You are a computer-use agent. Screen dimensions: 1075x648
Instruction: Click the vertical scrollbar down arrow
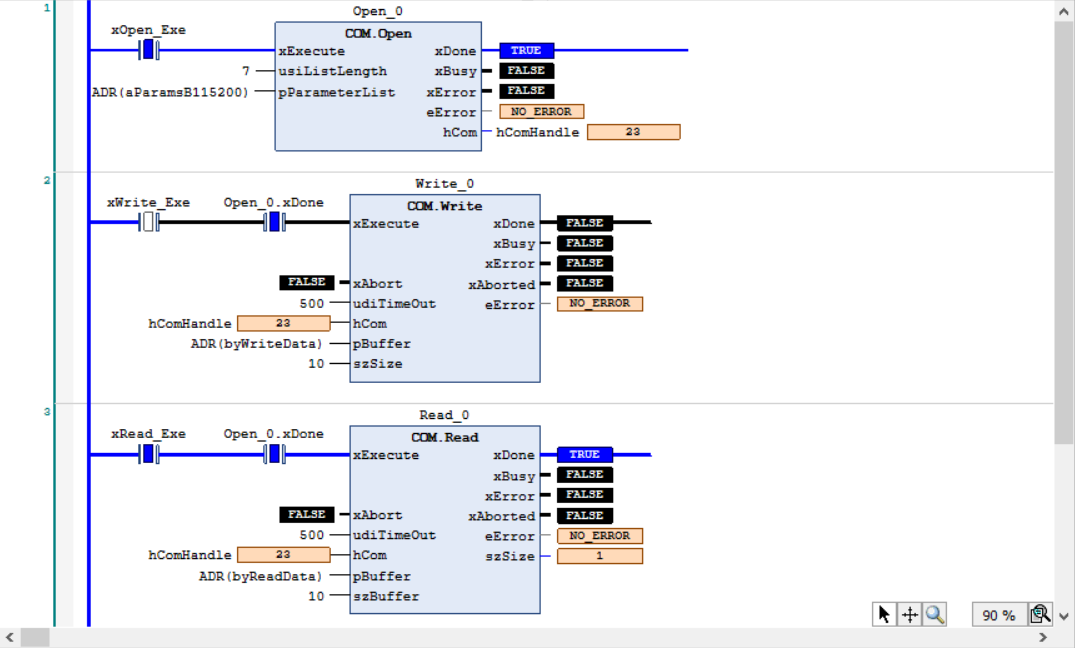tap(1064, 616)
